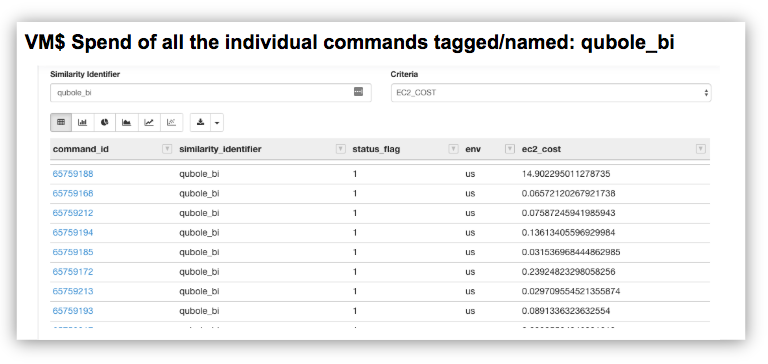Select cost value 0.029709554521355874
Viewport: 768px width, 364px height.
(x=571, y=291)
